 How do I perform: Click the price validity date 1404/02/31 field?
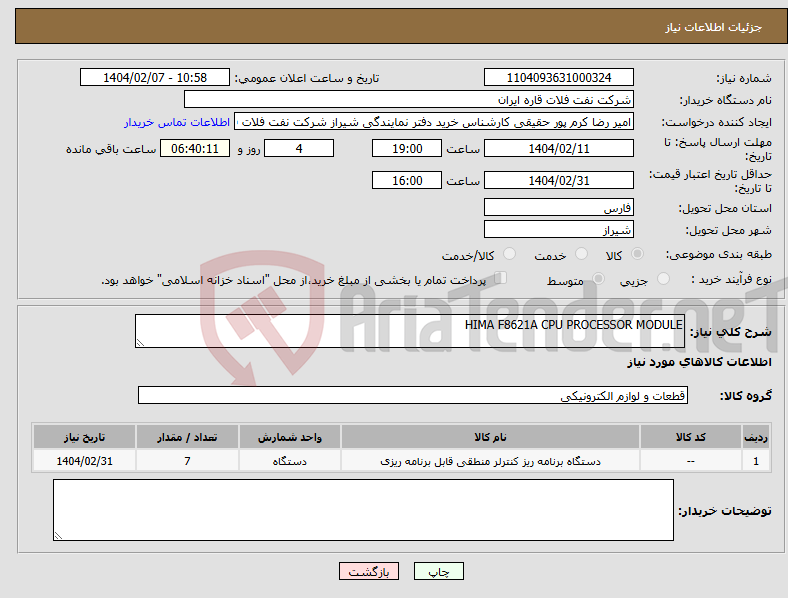point(559,180)
